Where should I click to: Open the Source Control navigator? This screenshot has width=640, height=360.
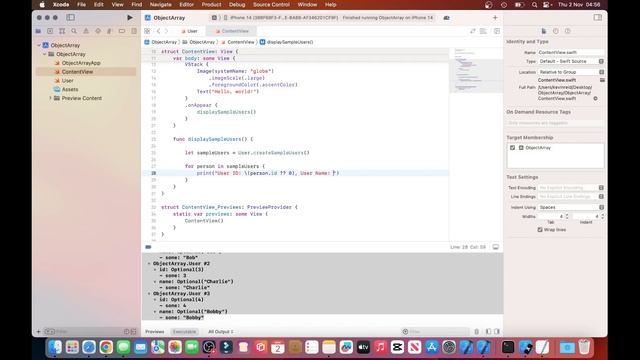point(50,31)
